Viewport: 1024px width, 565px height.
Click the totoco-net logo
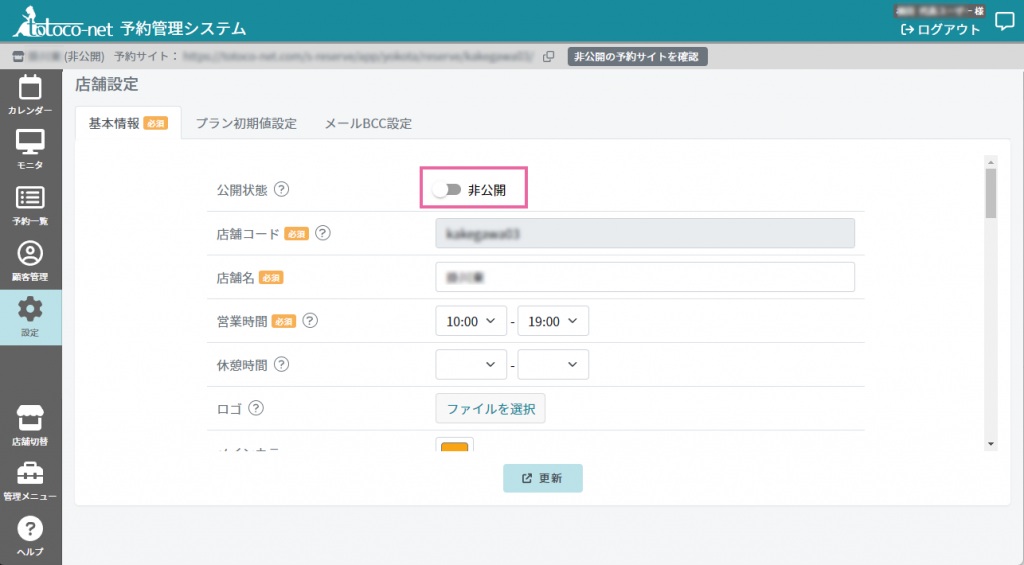[x=63, y=22]
